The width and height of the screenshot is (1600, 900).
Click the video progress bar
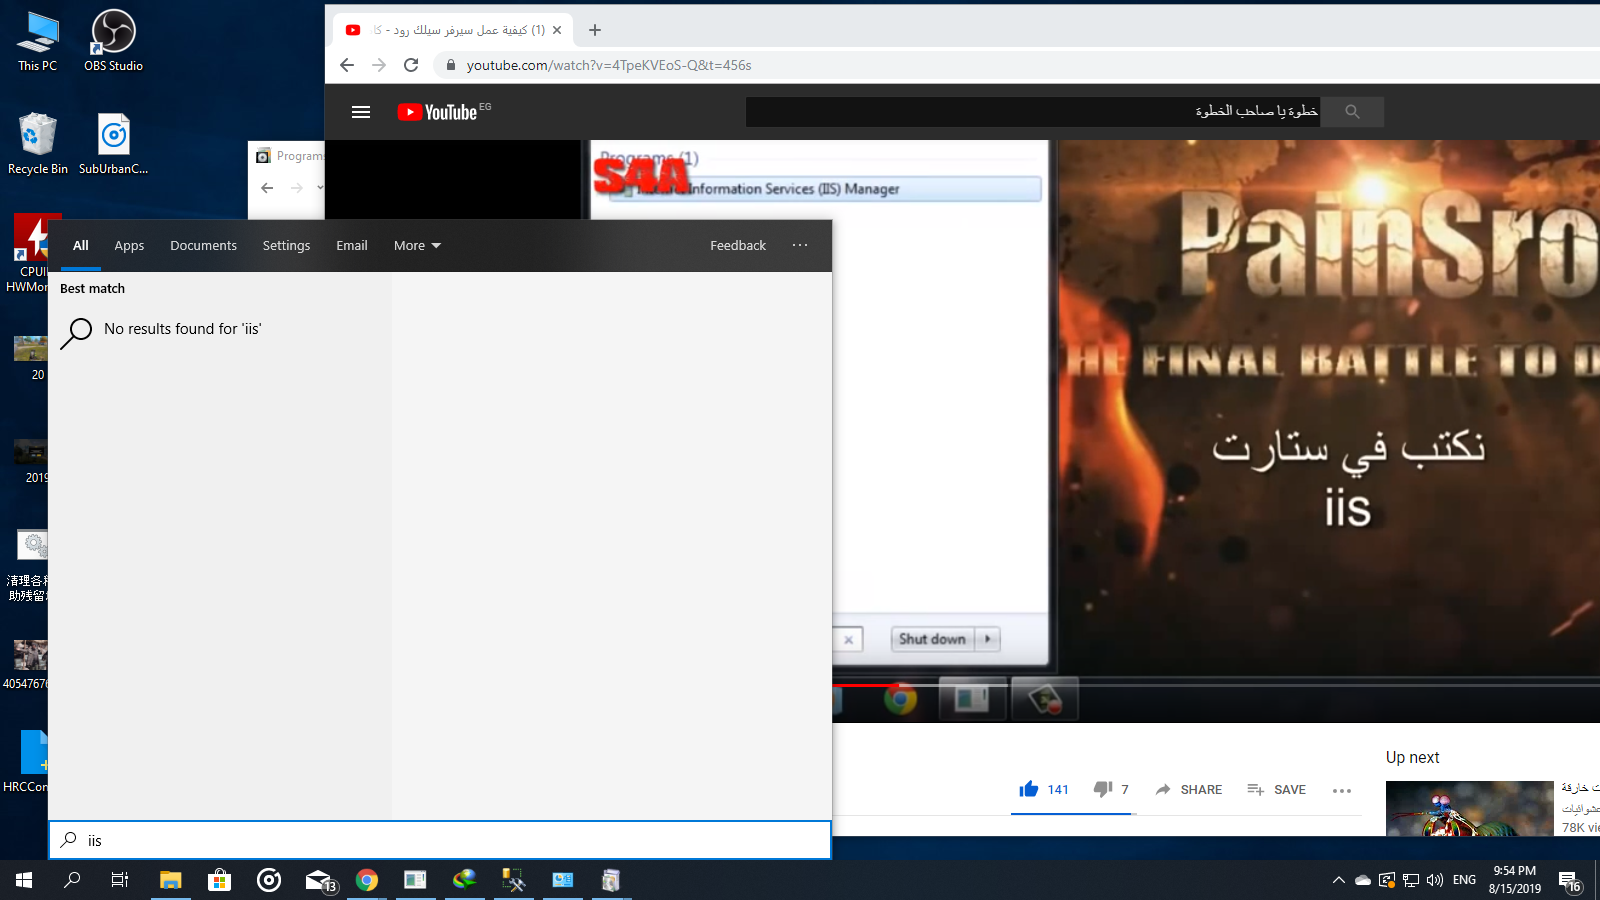coord(1216,685)
